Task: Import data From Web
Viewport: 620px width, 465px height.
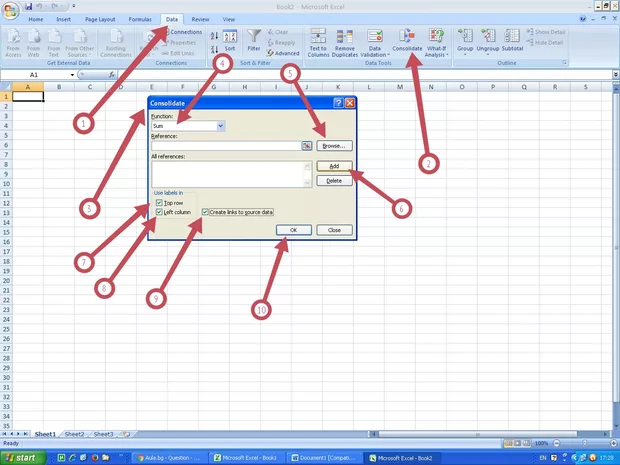Action: coord(34,43)
